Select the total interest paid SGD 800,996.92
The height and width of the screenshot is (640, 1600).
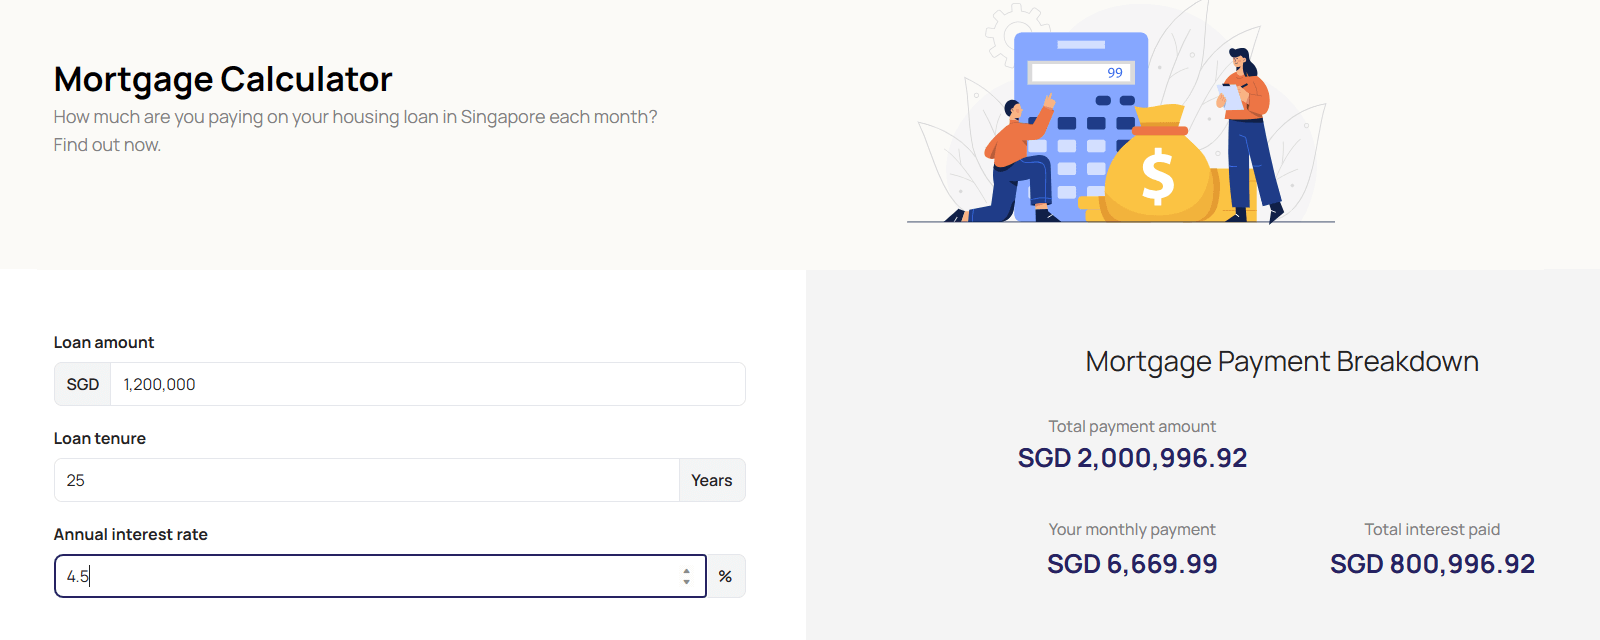tap(1432, 564)
